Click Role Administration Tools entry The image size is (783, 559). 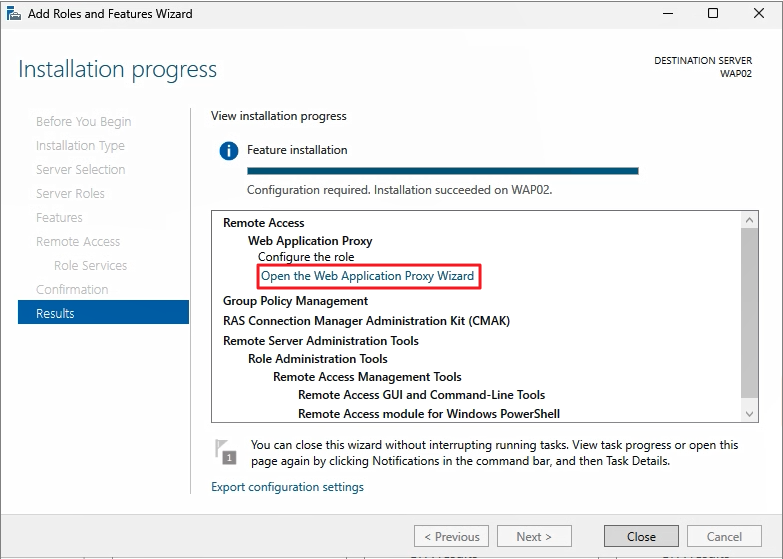318,359
